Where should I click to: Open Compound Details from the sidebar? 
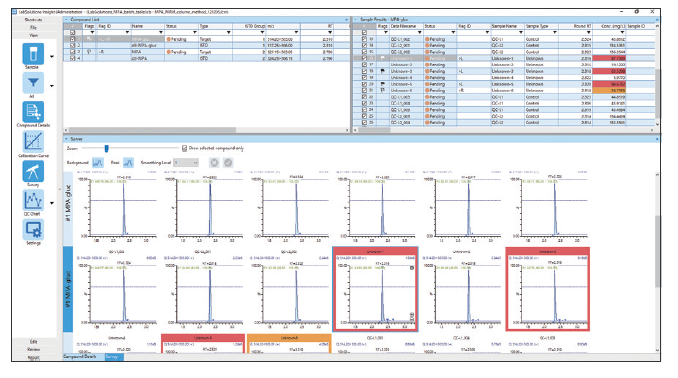[33, 112]
